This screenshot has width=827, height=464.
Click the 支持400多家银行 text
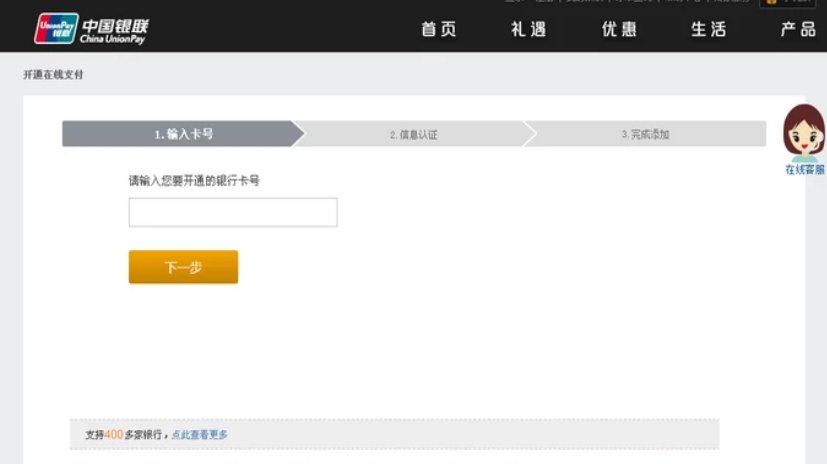point(123,434)
